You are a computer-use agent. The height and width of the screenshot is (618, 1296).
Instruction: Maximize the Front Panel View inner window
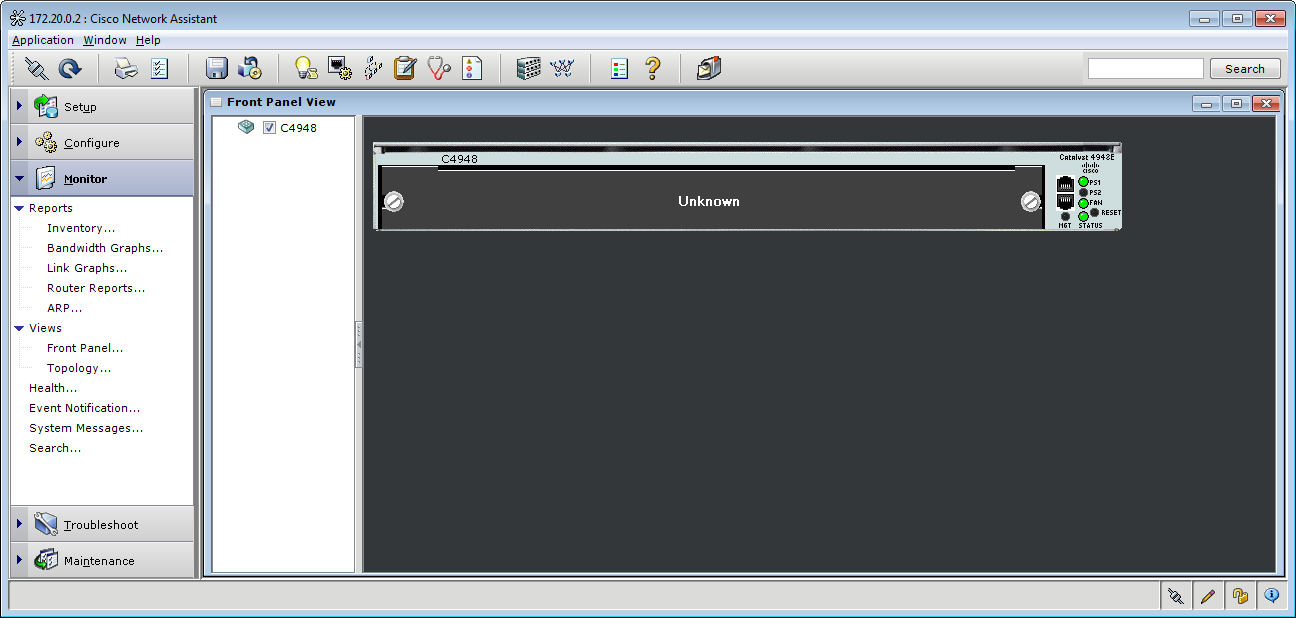click(1237, 103)
